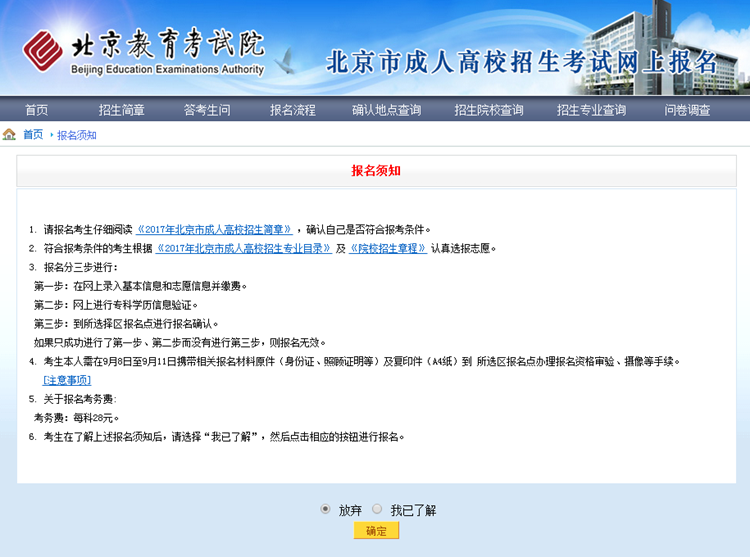750x557 pixels.
Task: Select the 我已了解 radio button
Action: [x=377, y=509]
